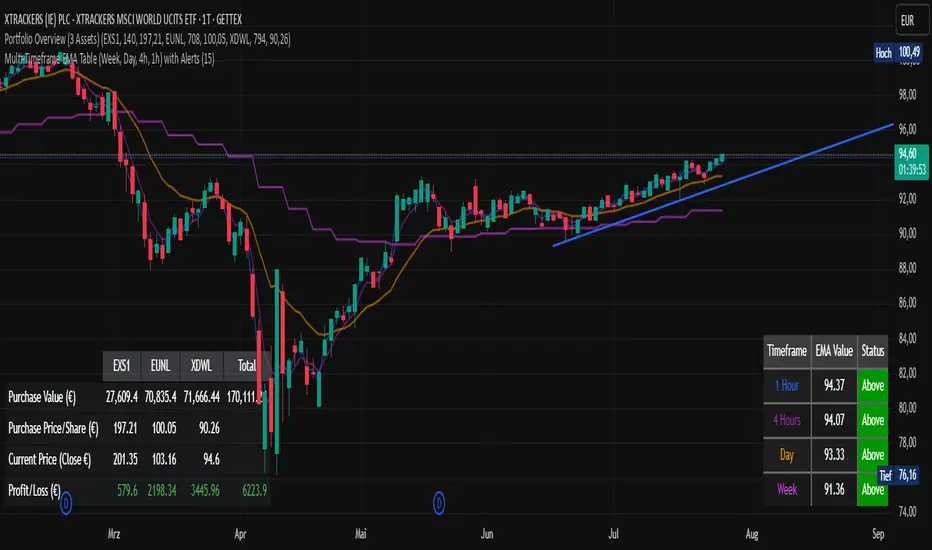The image size is (932, 550).
Task: Select the Xtrackers MSCI World ETF title
Action: (x=123, y=20)
